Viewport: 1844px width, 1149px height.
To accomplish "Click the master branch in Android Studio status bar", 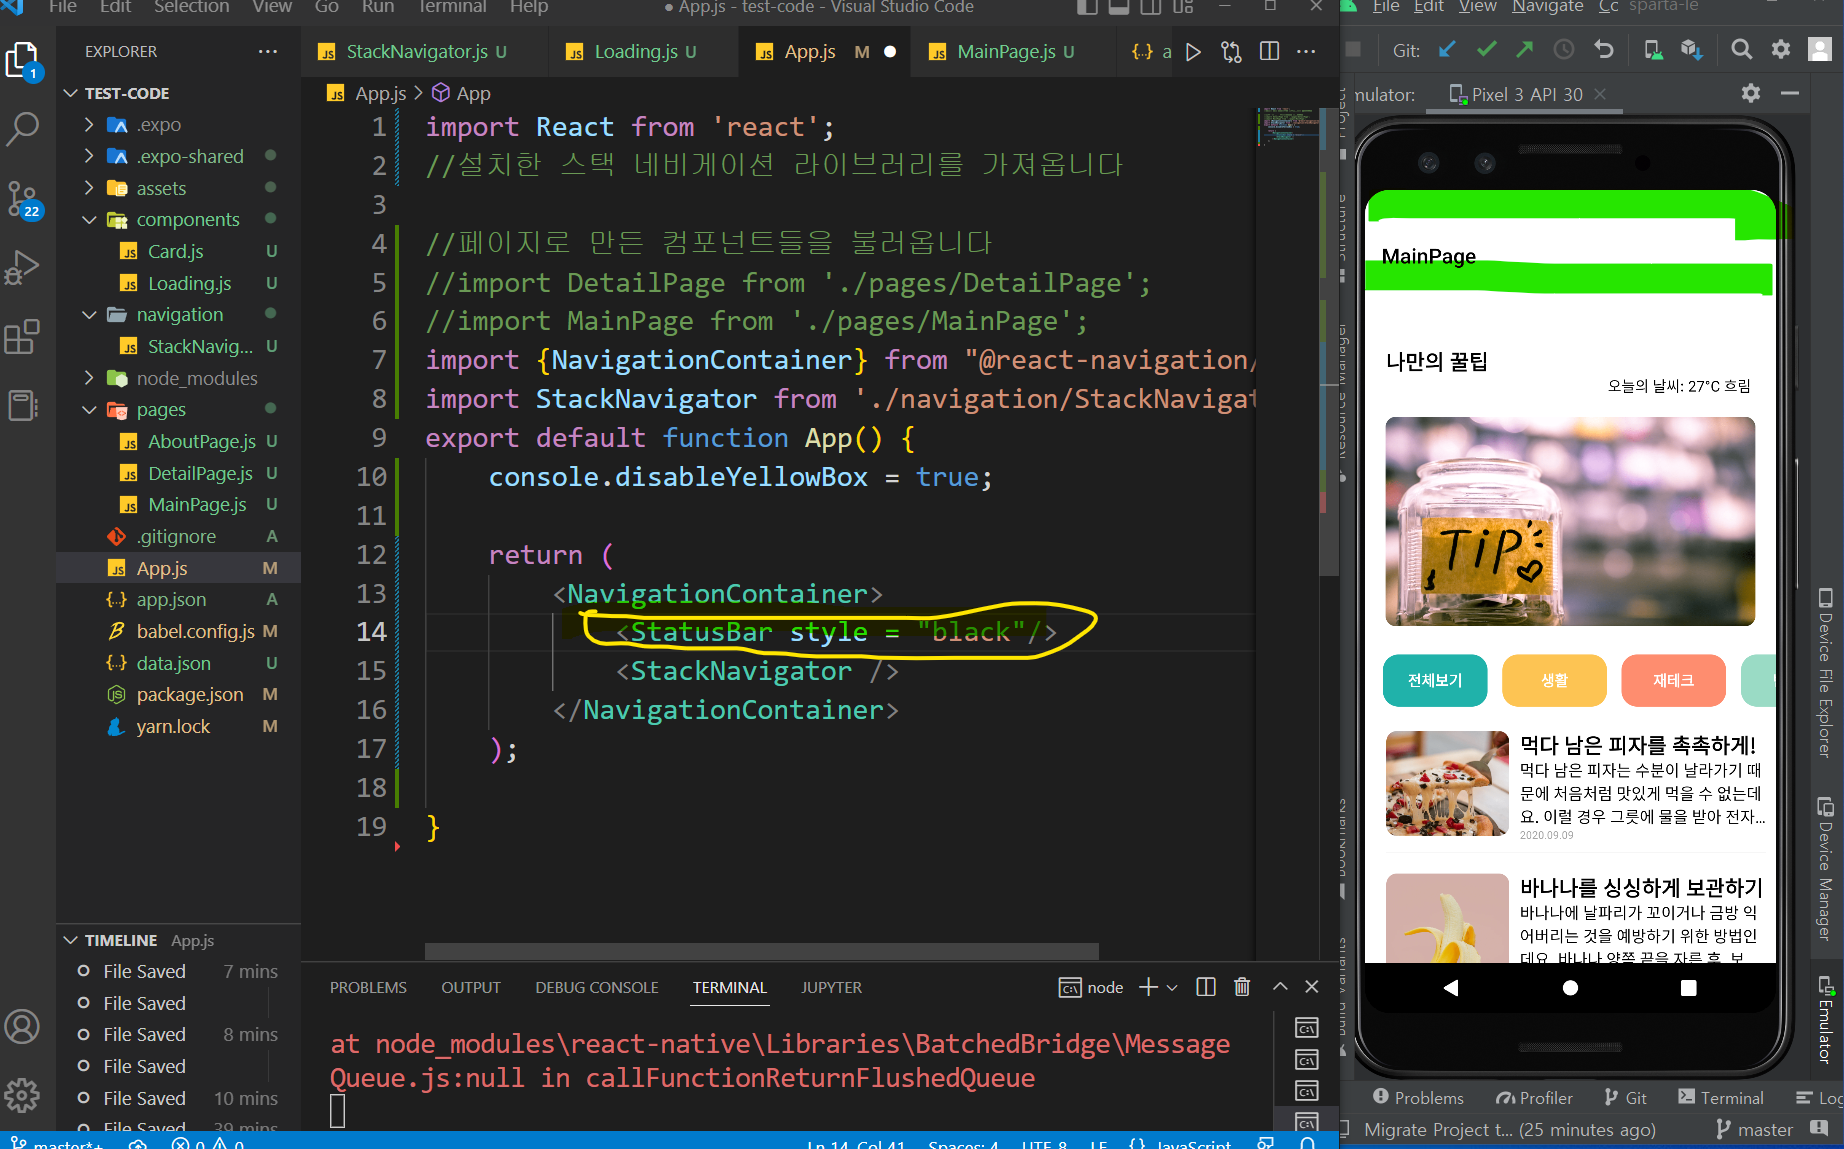I will (1755, 1129).
